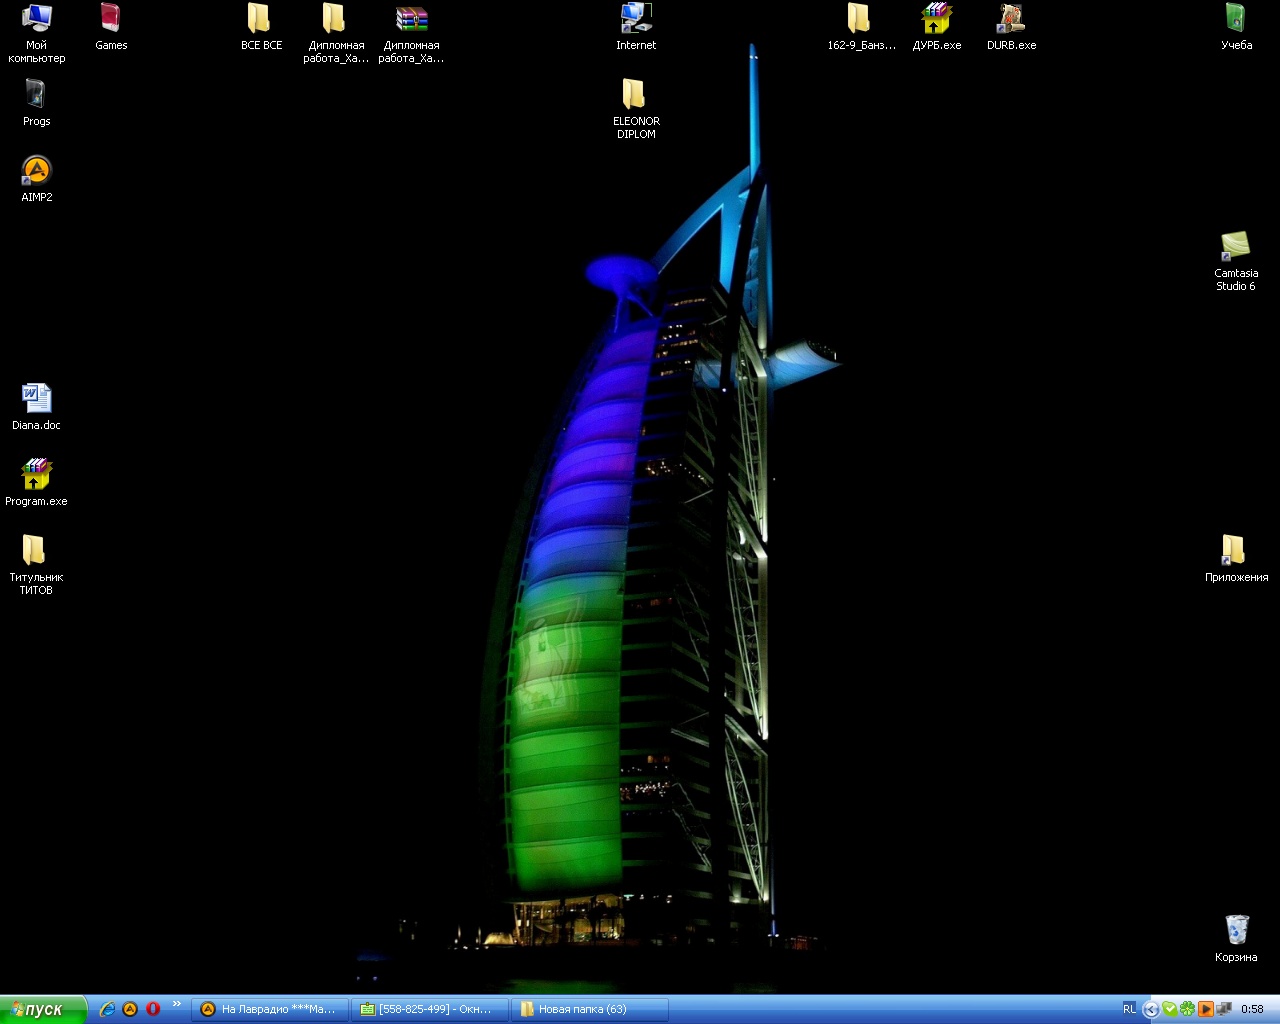This screenshot has width=1280, height=1024.
Task: Launch Opera from the quick launch bar
Action: point(152,1009)
